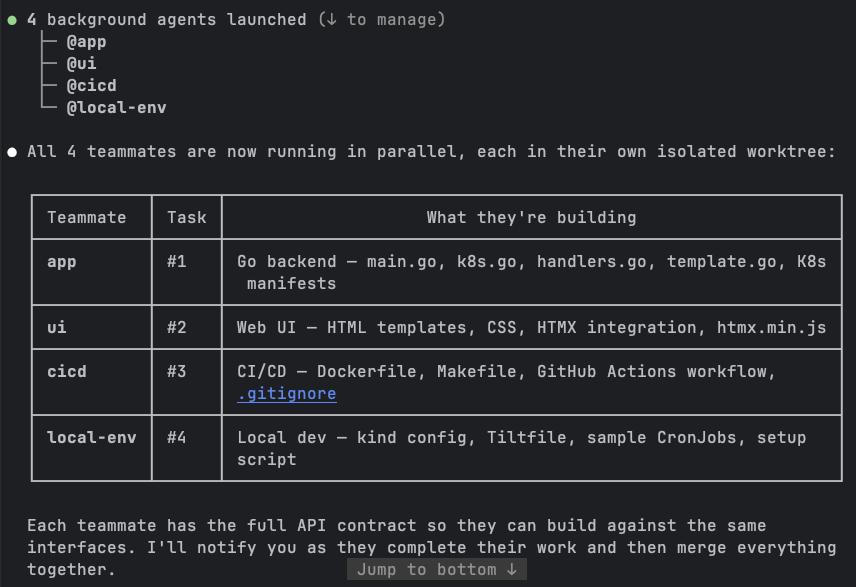Click the Teammate column header

pyautogui.click(x=87, y=217)
